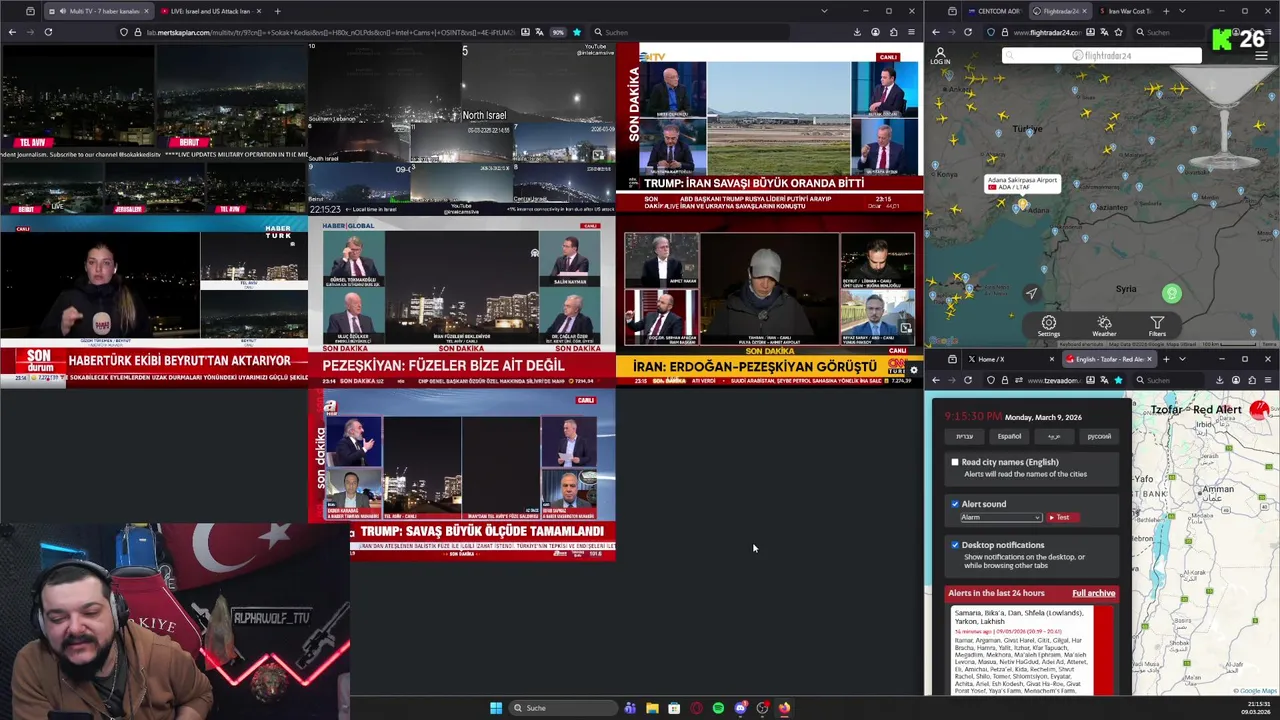Select the Flightradar24 tab
The image size is (1280, 720).
tap(1061, 11)
